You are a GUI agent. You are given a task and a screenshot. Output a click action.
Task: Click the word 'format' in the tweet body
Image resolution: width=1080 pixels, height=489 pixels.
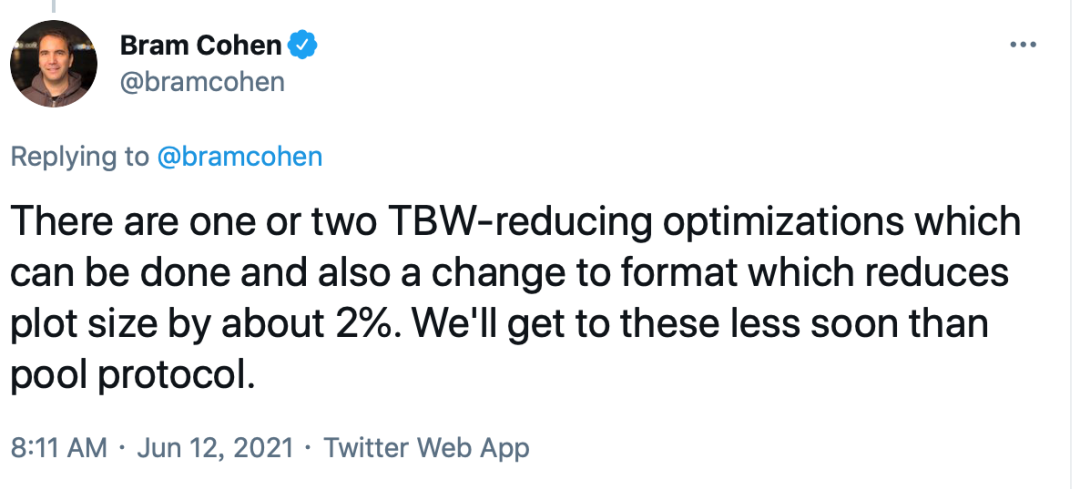(x=680, y=273)
